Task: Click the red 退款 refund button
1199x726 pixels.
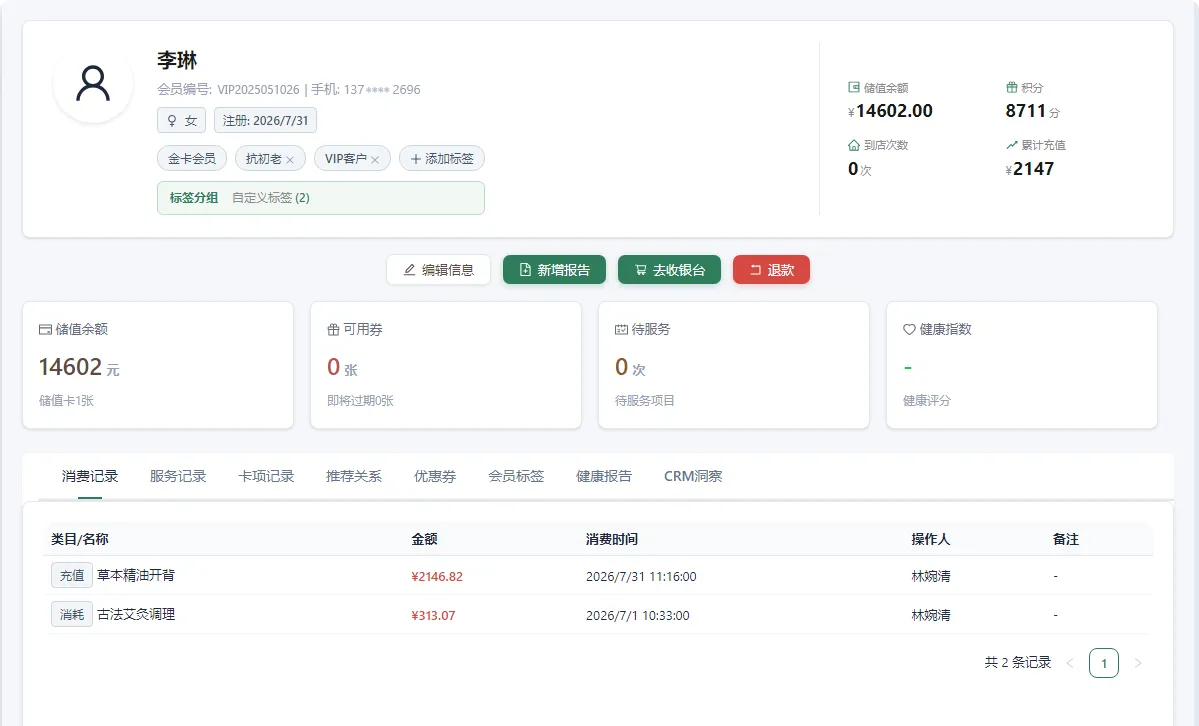Action: (x=772, y=270)
